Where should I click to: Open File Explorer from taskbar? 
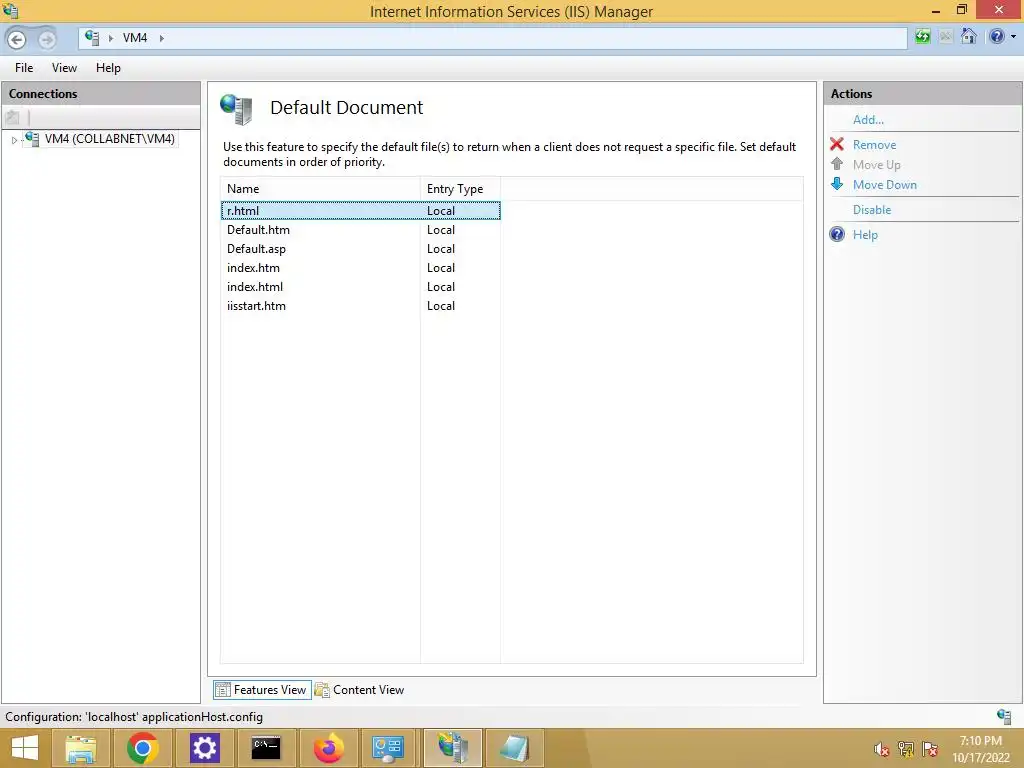(x=80, y=748)
